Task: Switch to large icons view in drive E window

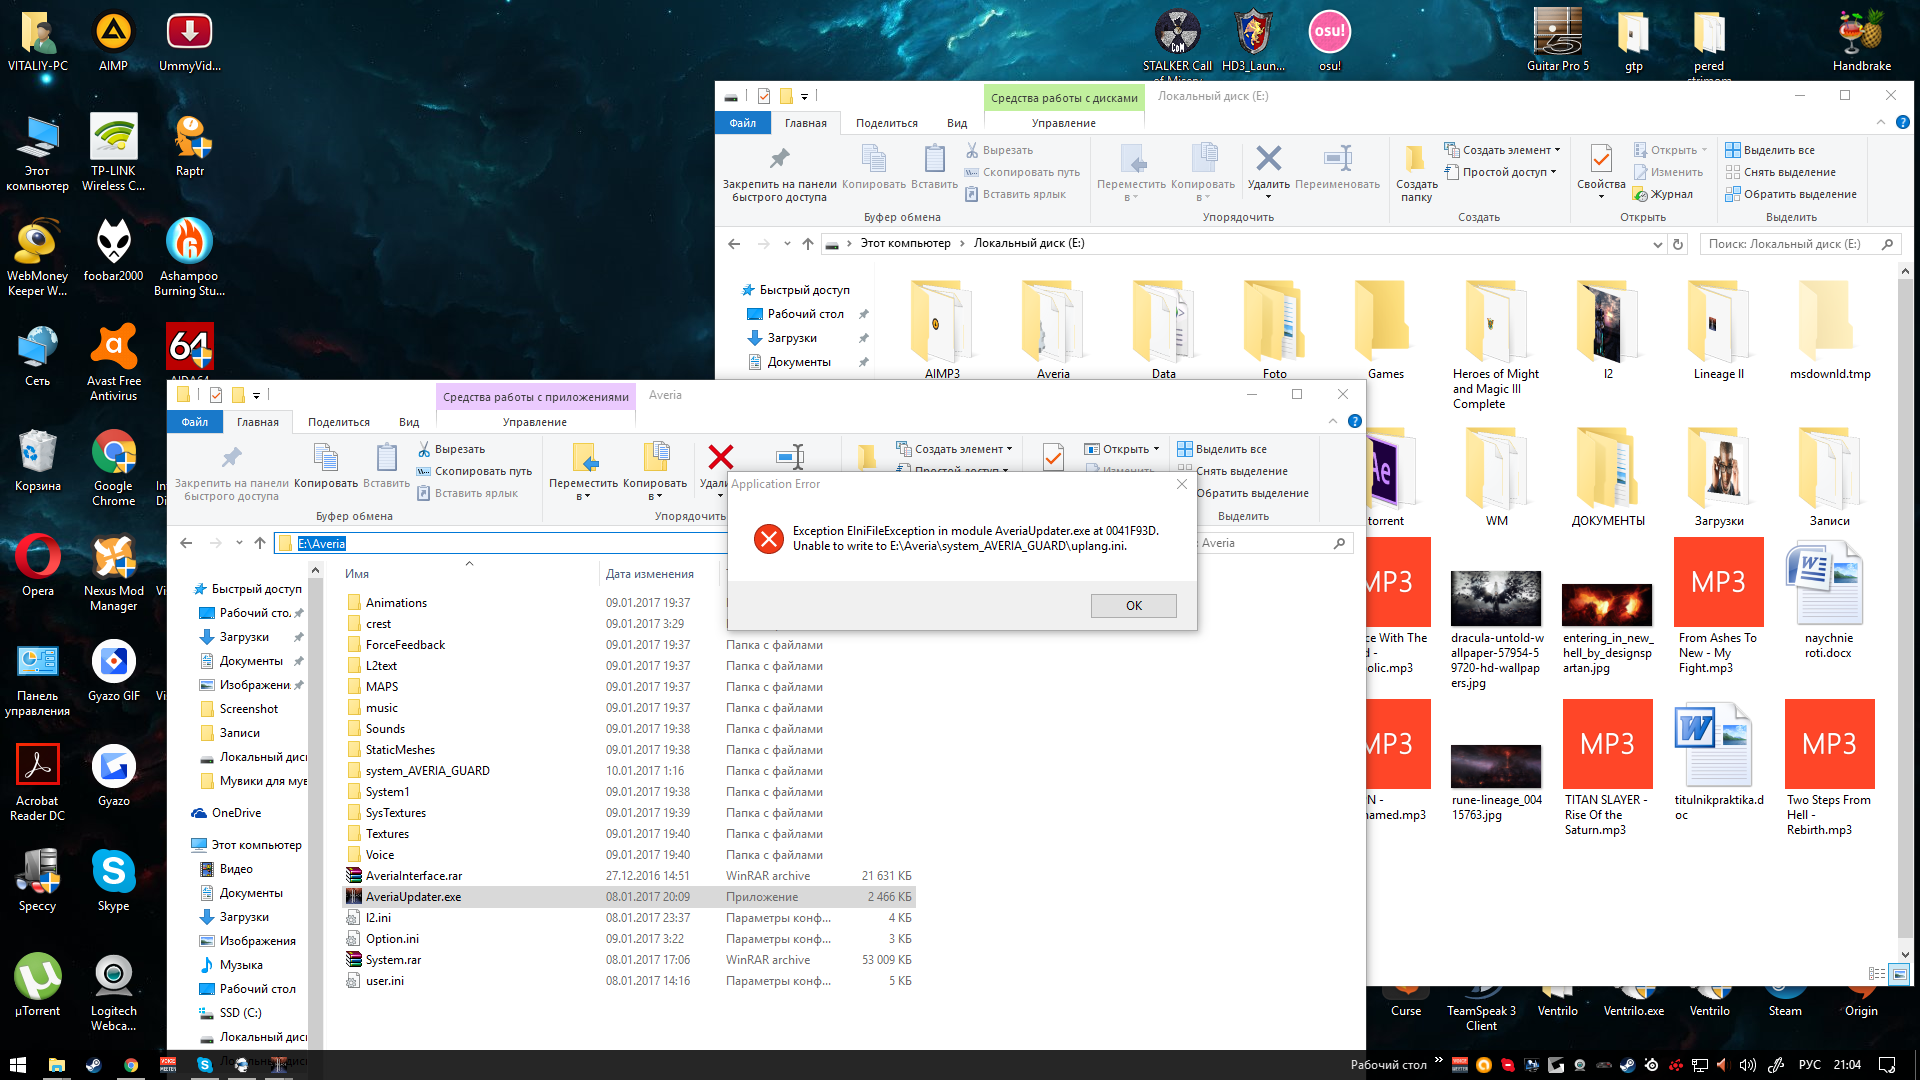Action: [1899, 973]
